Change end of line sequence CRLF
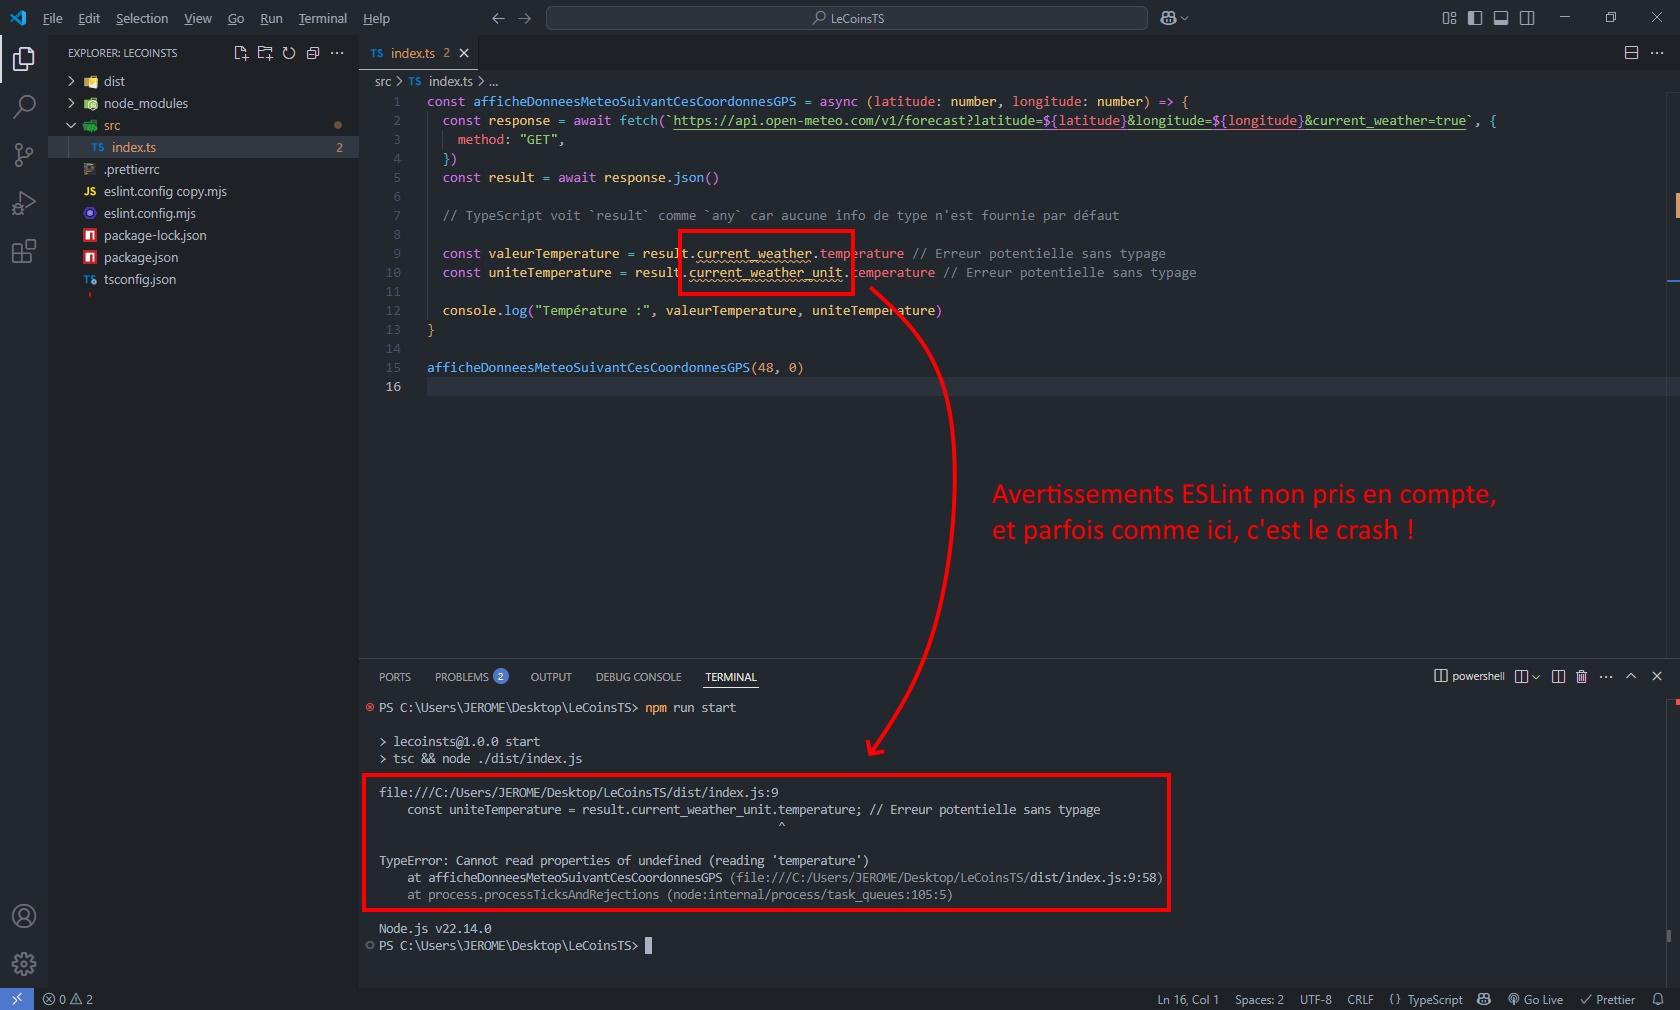The image size is (1680, 1010). [x=1360, y=999]
